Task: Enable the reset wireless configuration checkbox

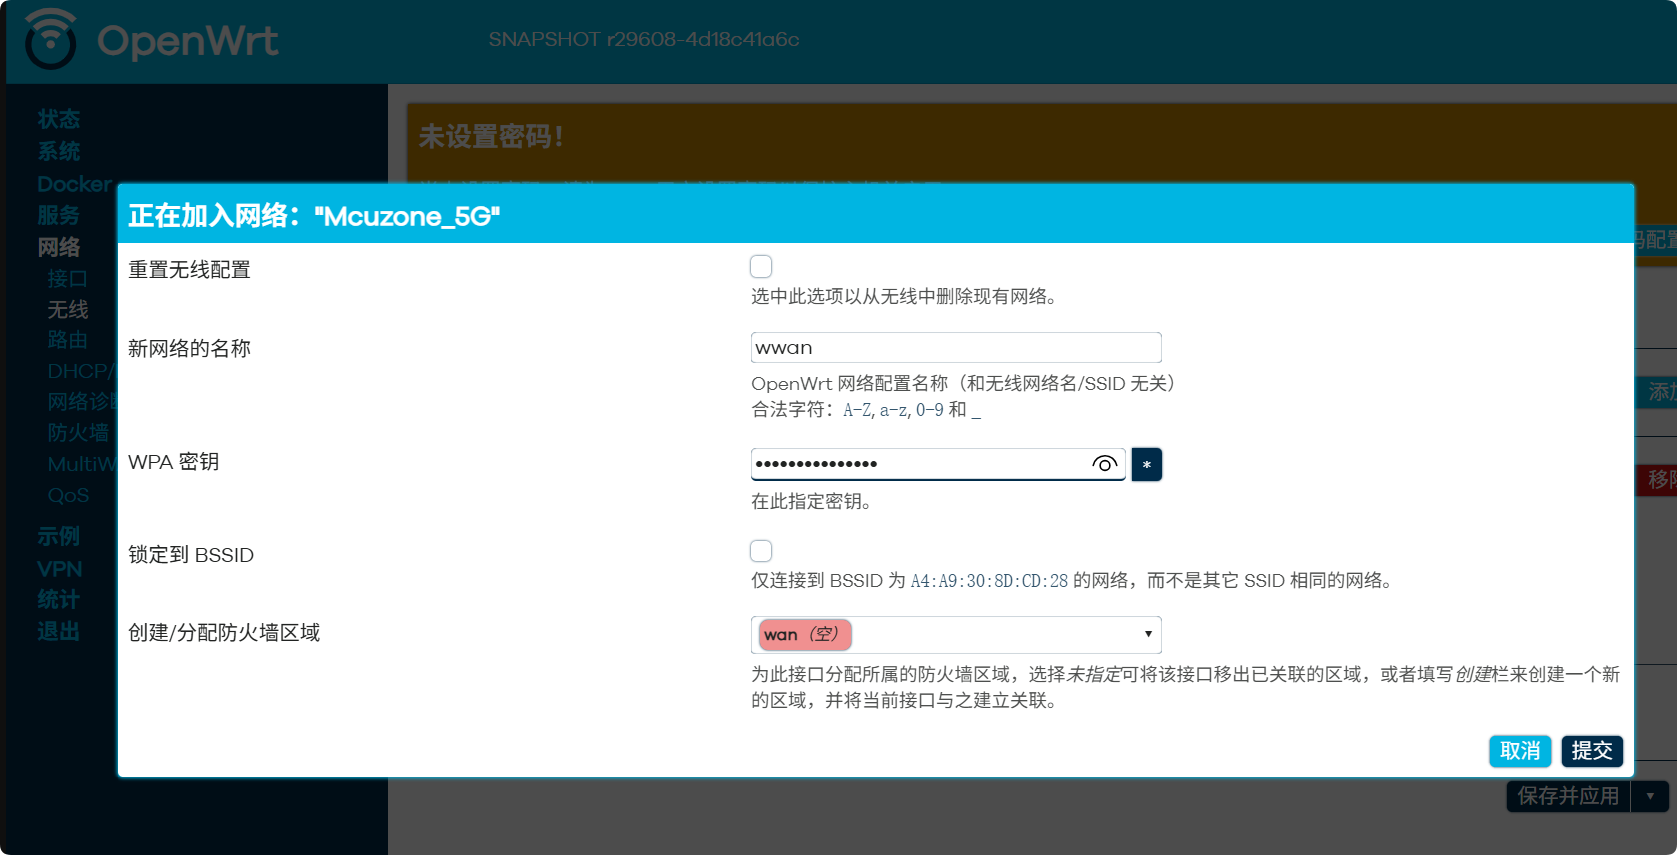Action: coord(761,267)
